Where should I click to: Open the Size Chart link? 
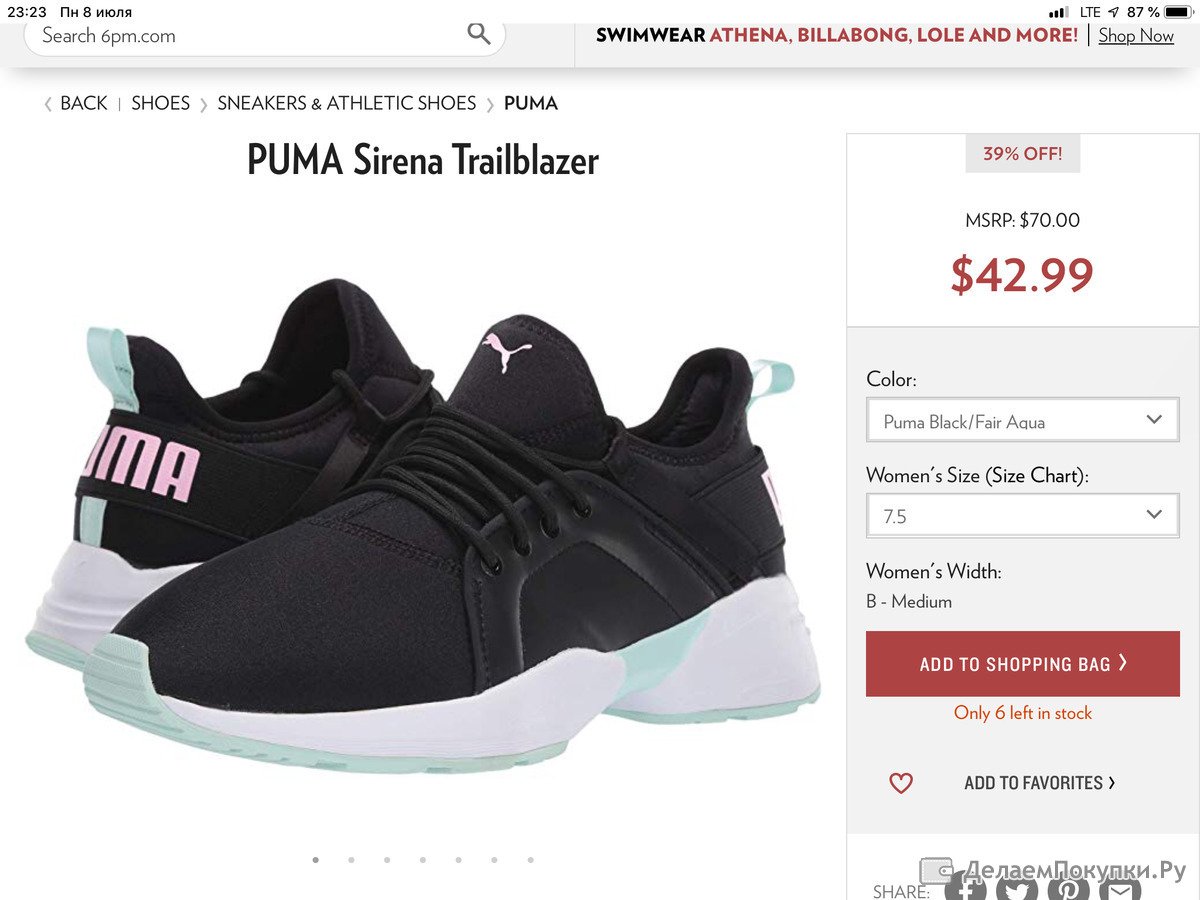[x=1037, y=476]
